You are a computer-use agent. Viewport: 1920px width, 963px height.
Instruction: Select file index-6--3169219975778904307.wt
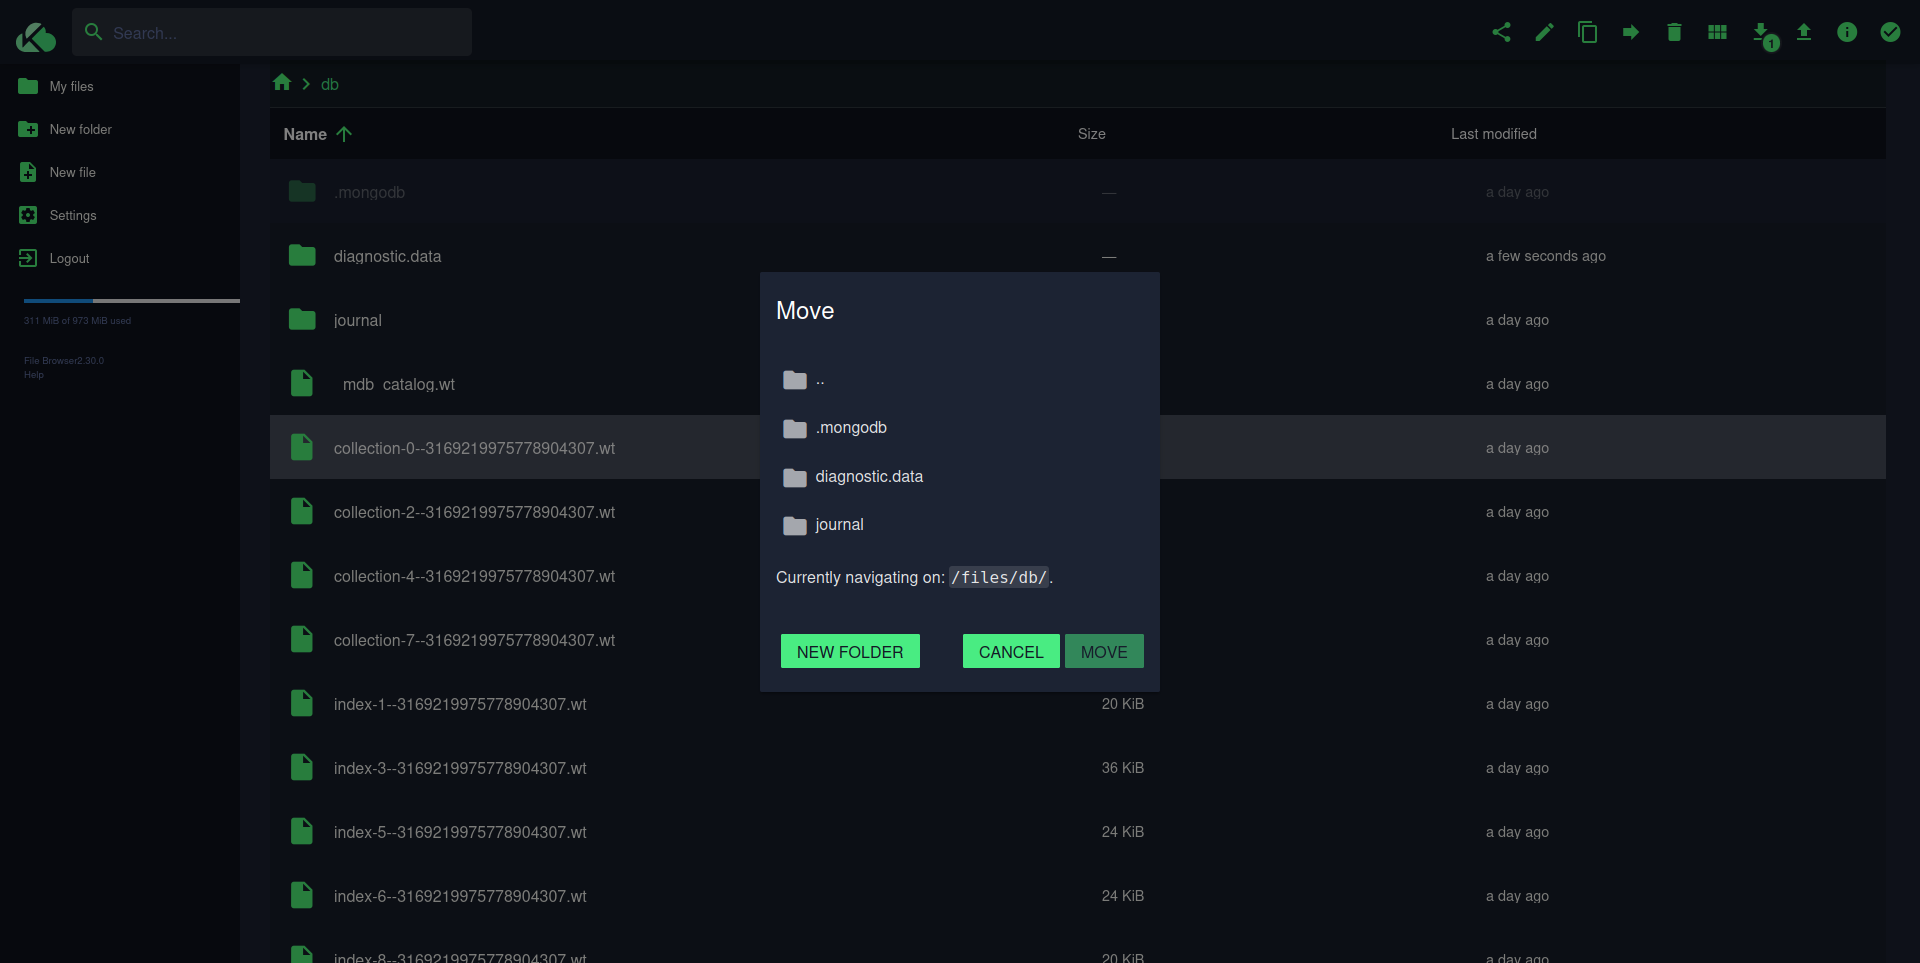[460, 896]
